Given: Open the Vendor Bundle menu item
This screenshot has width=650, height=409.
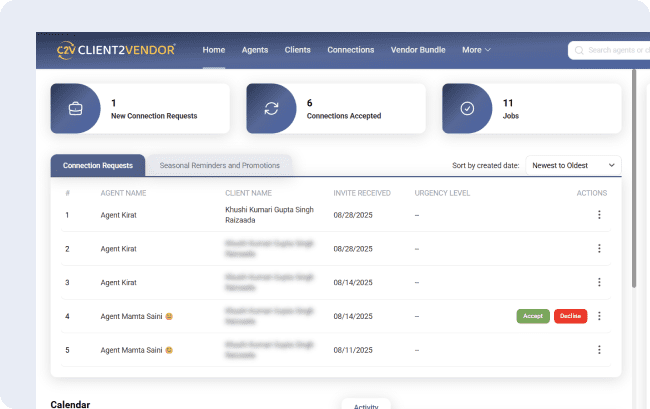Looking at the screenshot, I should [418, 50].
